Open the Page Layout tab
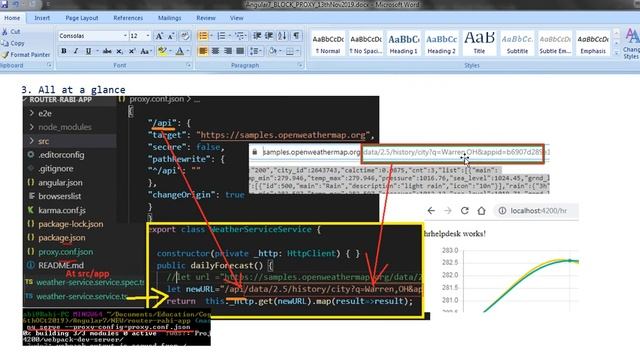Screen dimensions: 640x360 pos(82,18)
